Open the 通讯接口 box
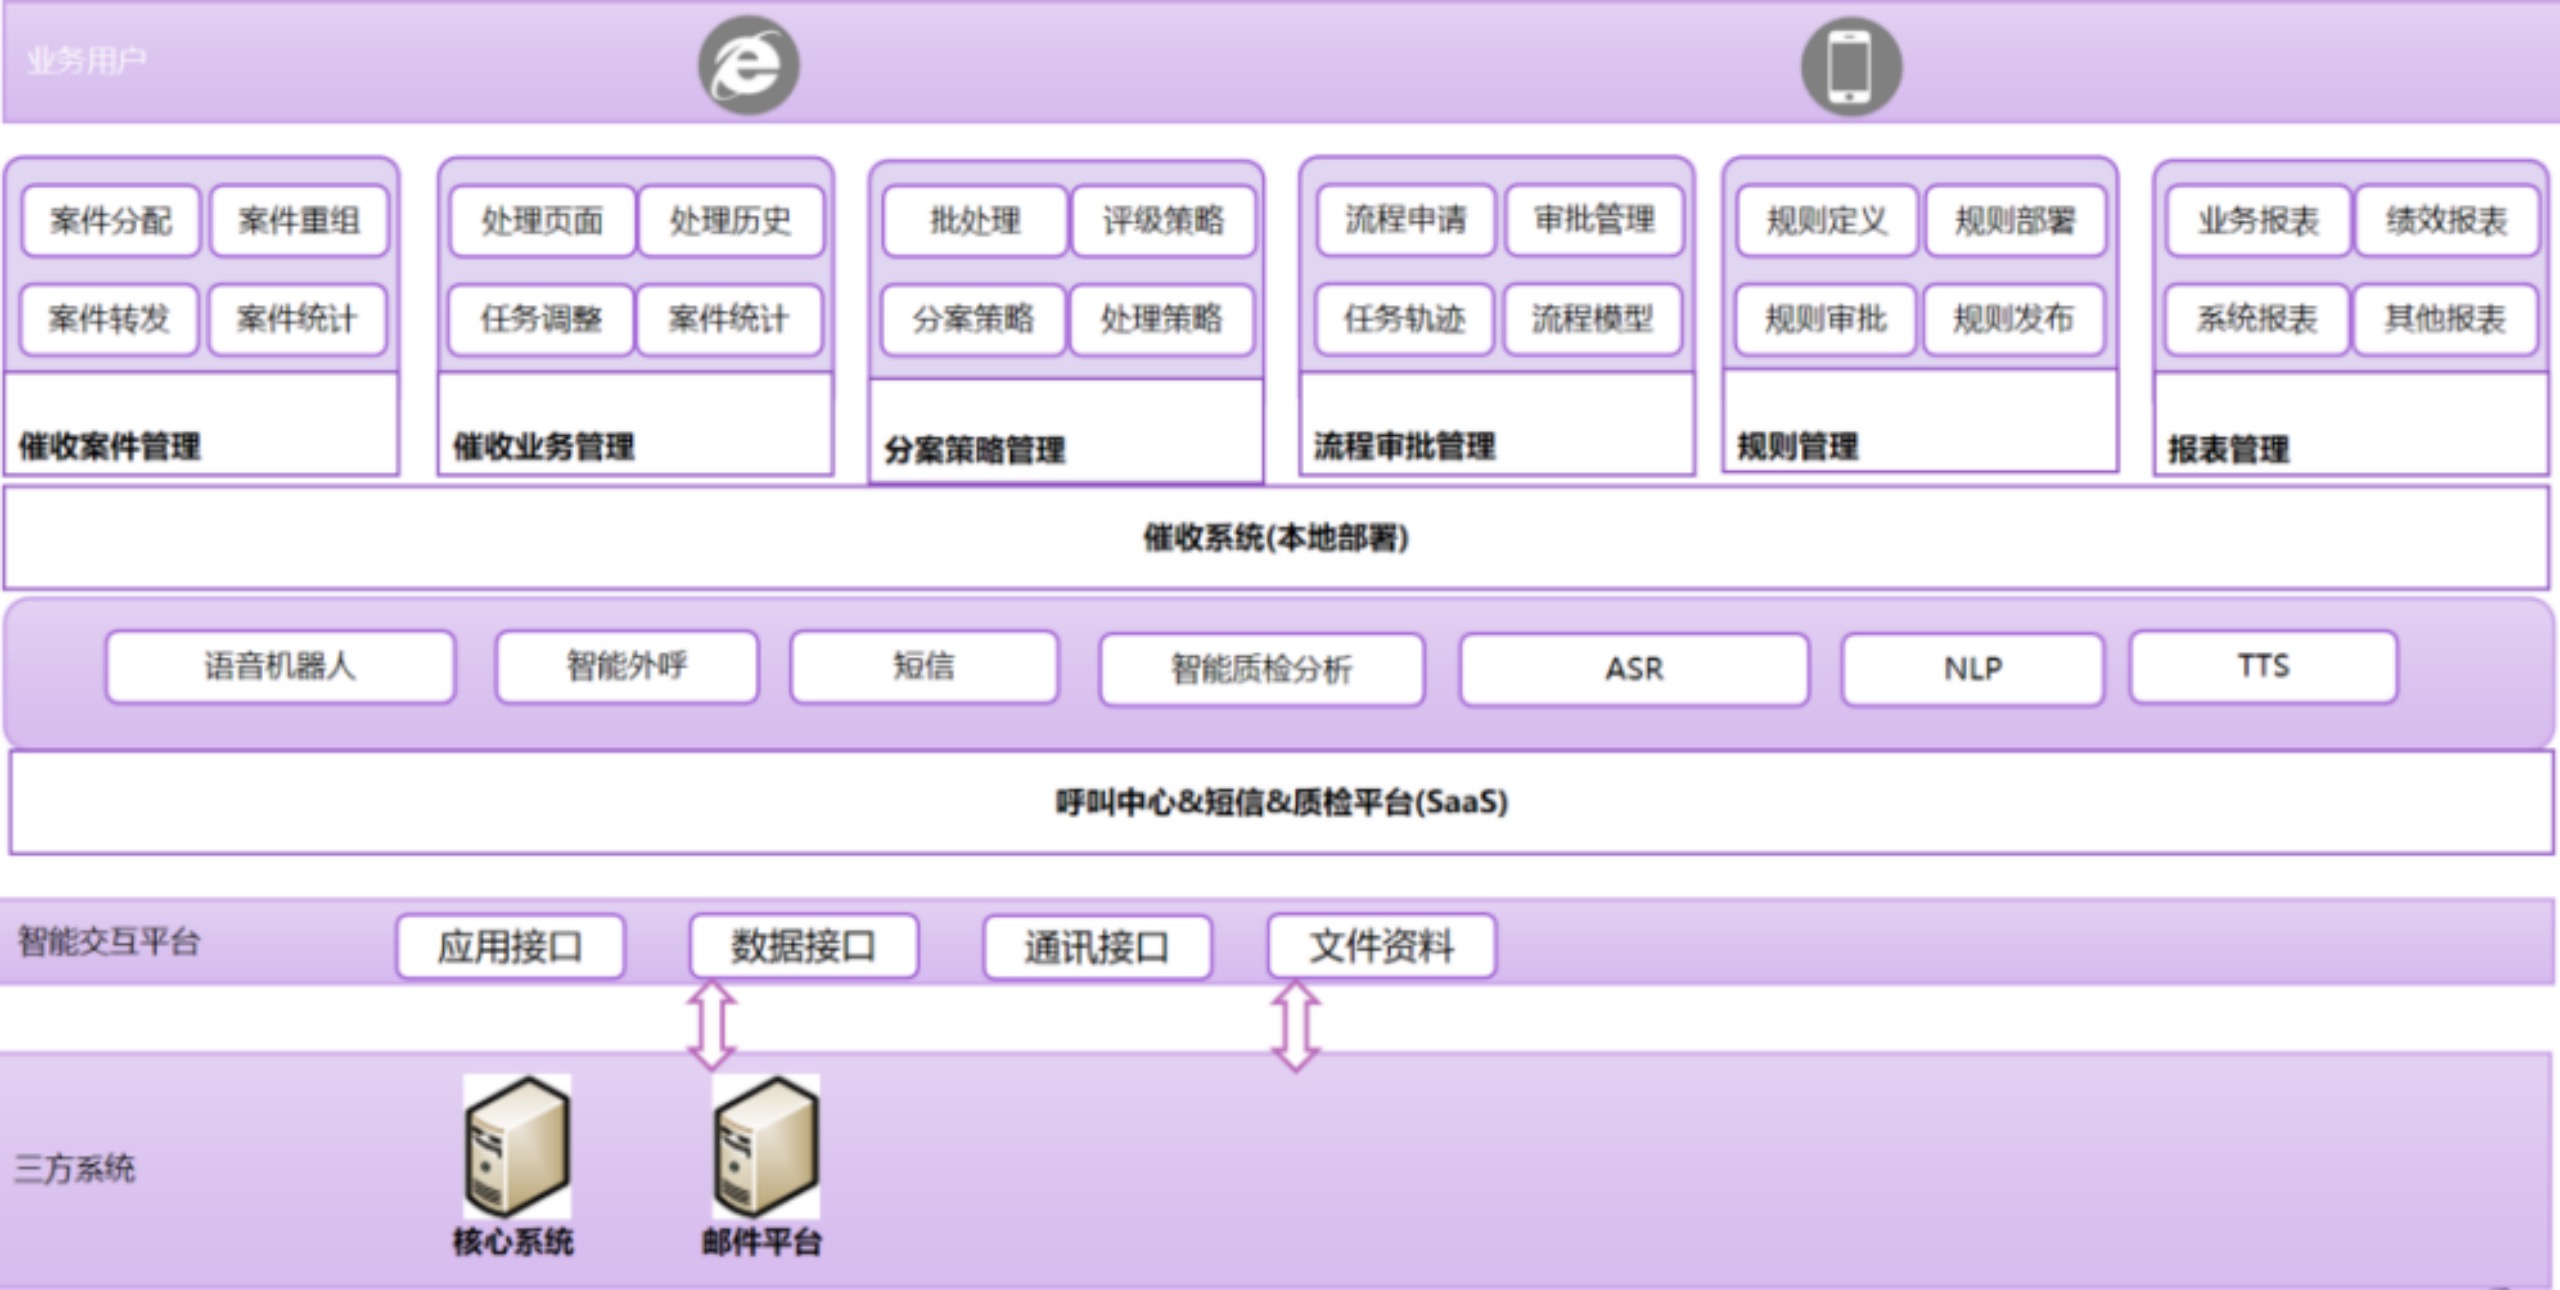The image size is (2560, 1290). [1097, 947]
